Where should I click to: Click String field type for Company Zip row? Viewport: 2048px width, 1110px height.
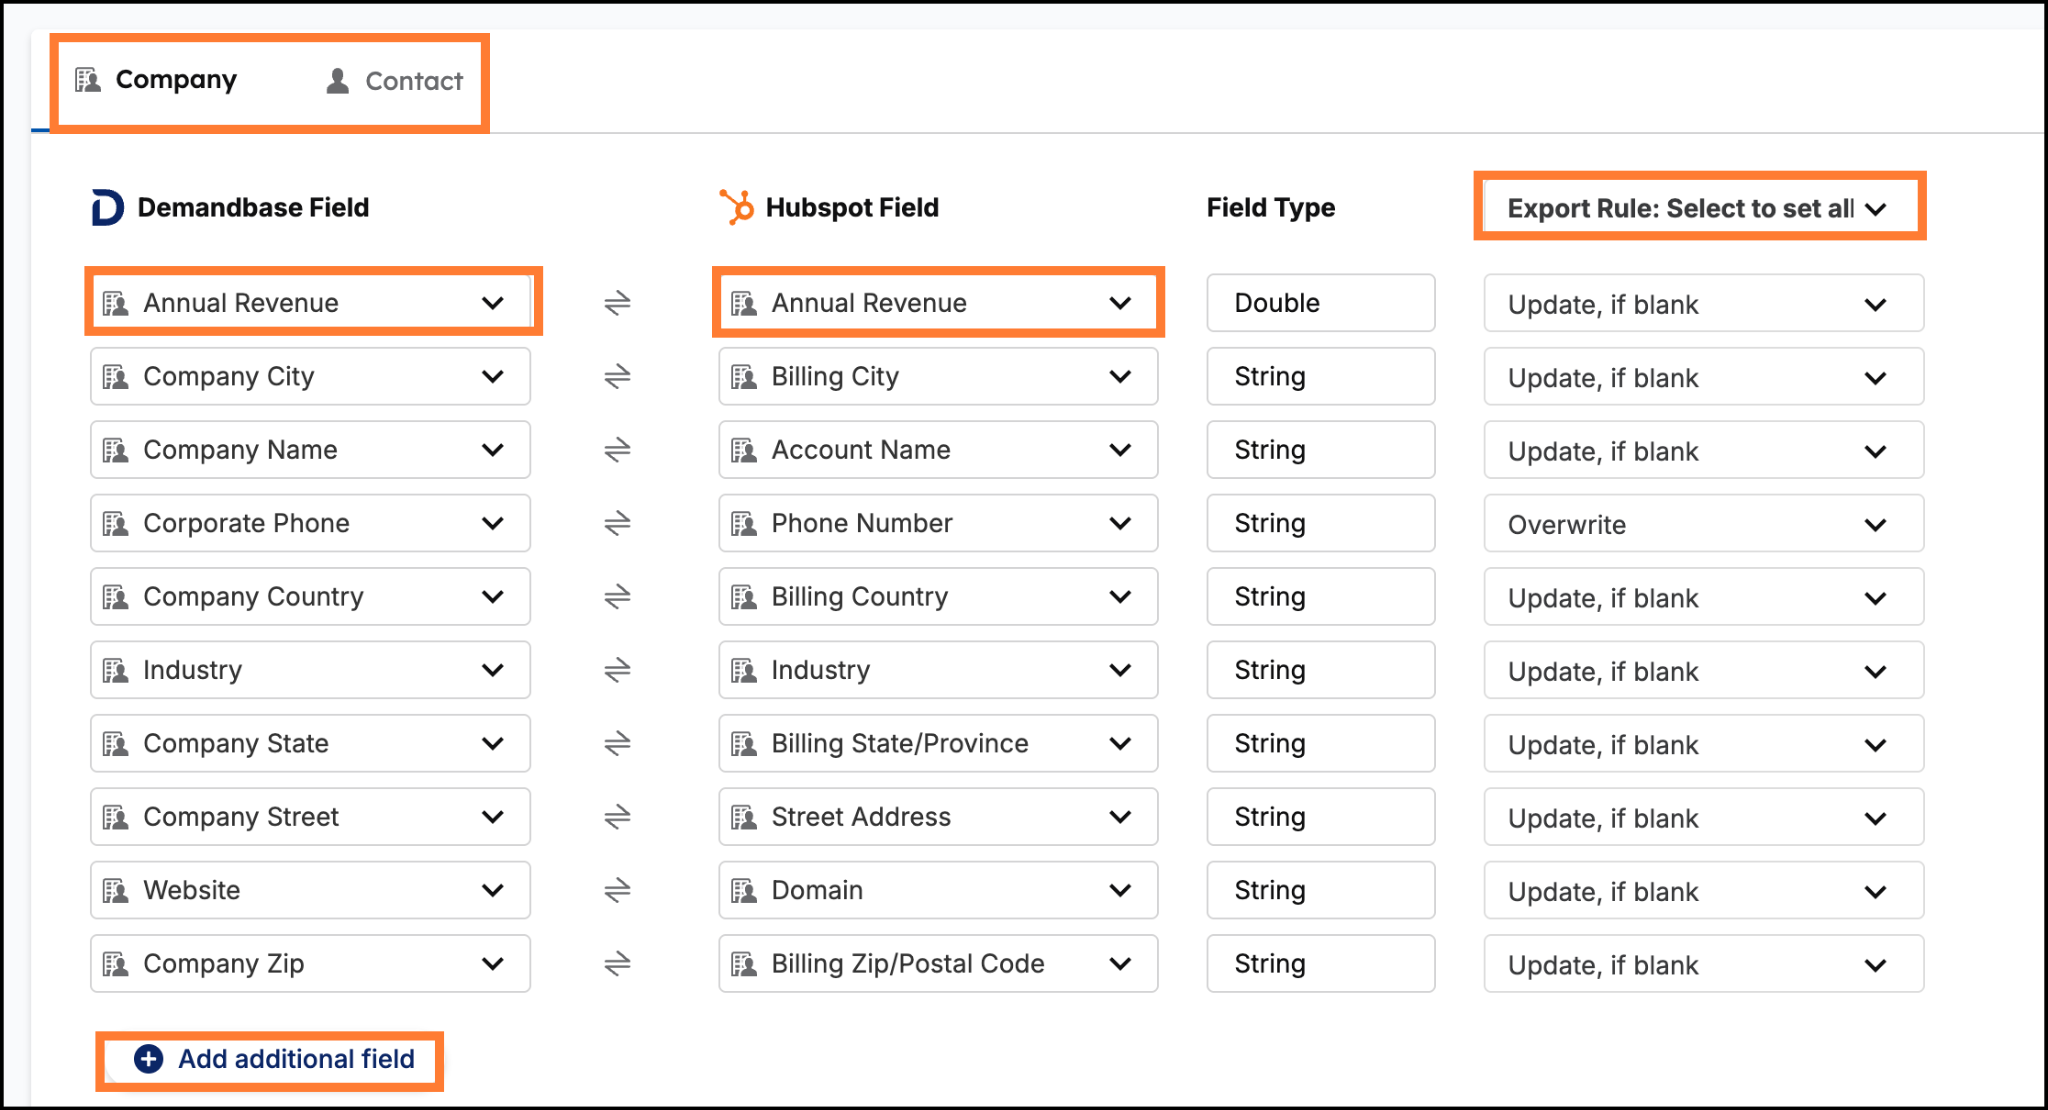(1320, 964)
